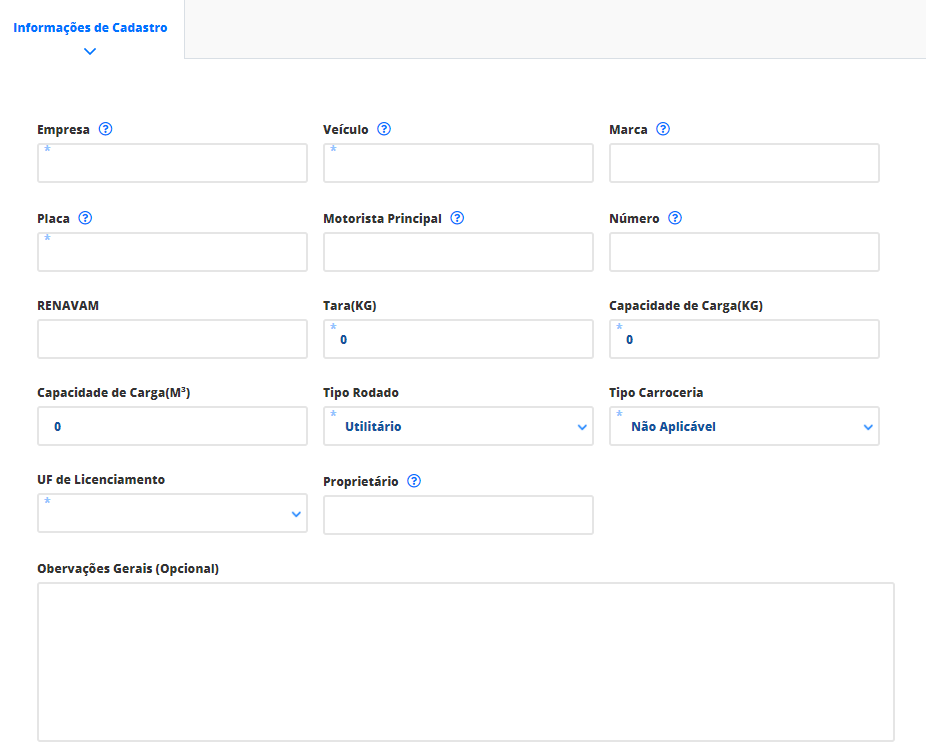The height and width of the screenshot is (752, 926).
Task: Select the Placa input box
Action: tap(172, 252)
